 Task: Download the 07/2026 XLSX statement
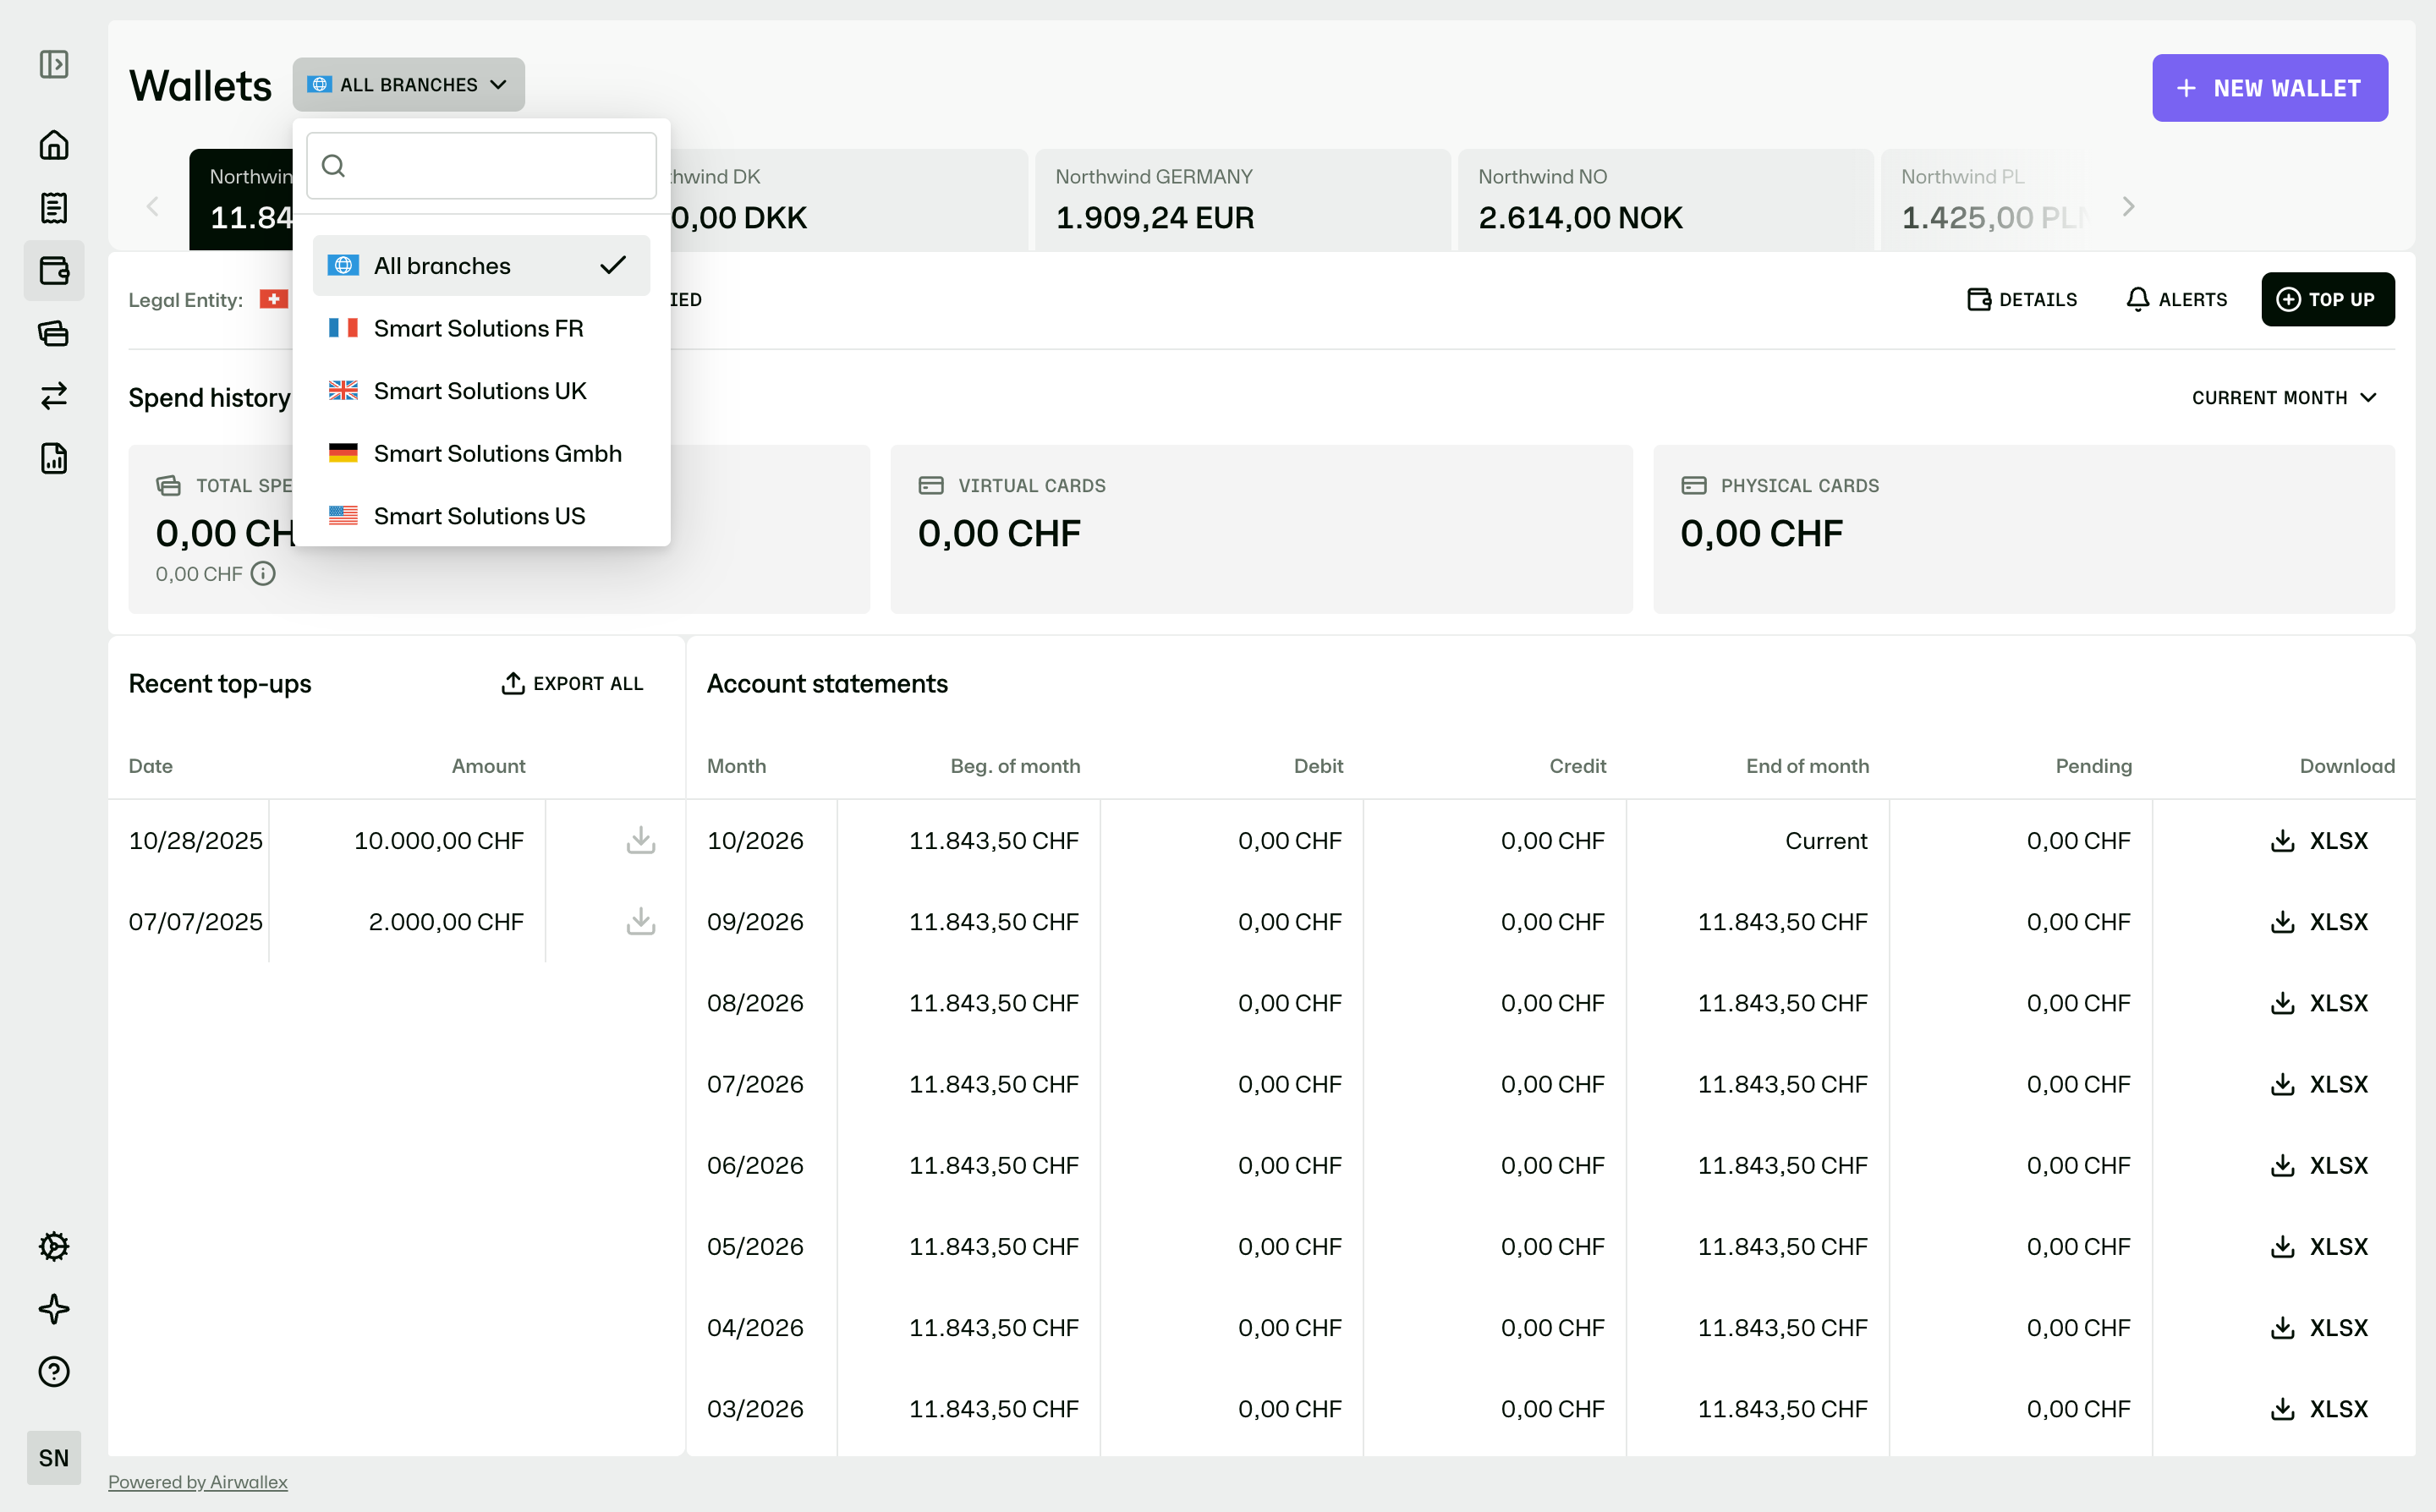click(x=2319, y=1084)
